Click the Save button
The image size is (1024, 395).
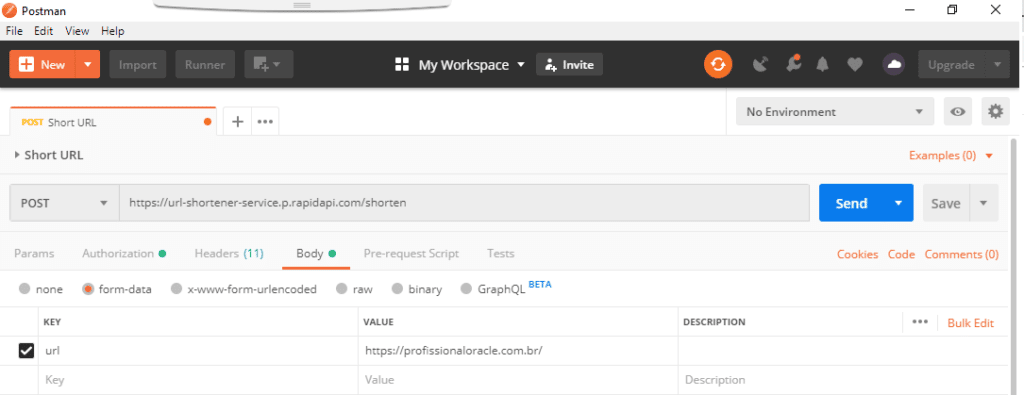[x=946, y=203]
